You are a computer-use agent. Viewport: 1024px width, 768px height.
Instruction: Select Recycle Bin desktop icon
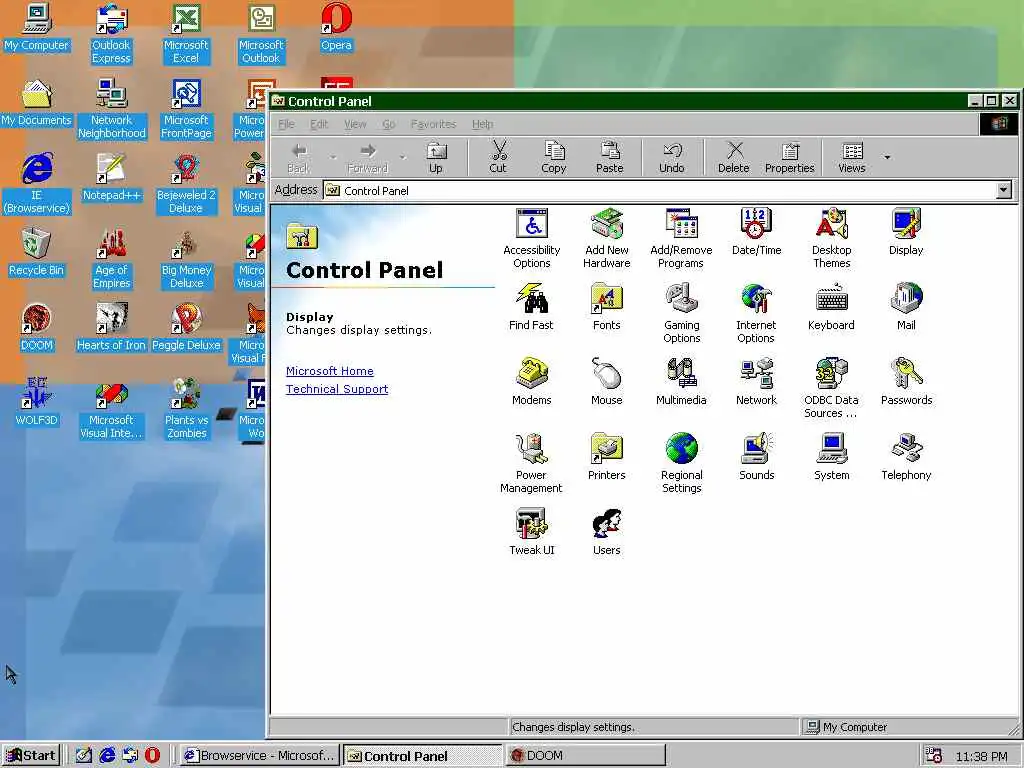point(37,253)
